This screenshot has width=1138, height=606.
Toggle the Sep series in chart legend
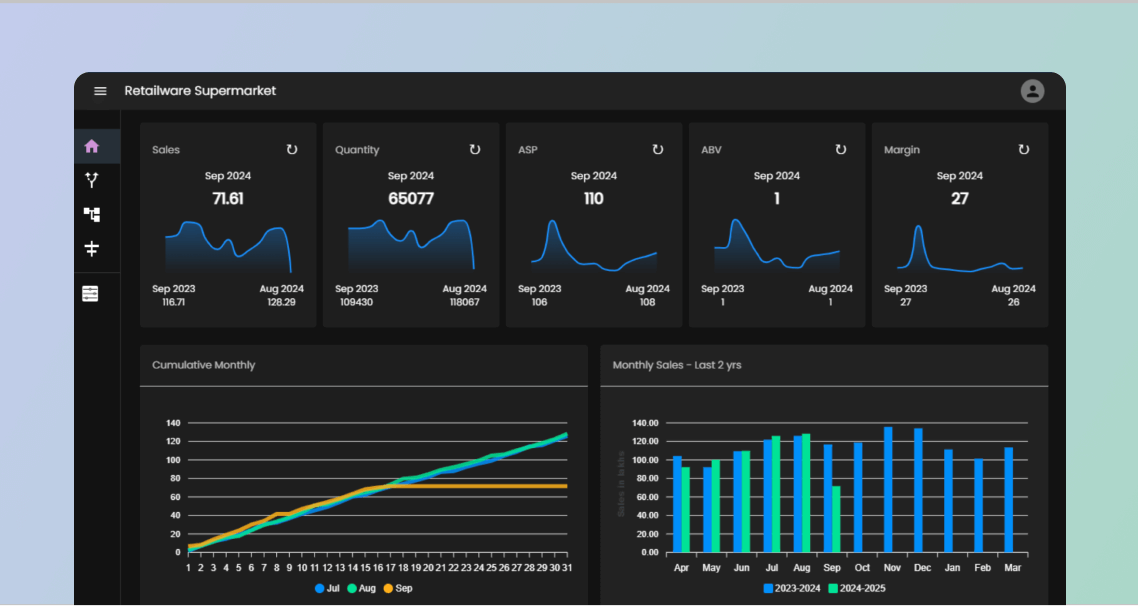coord(397,588)
